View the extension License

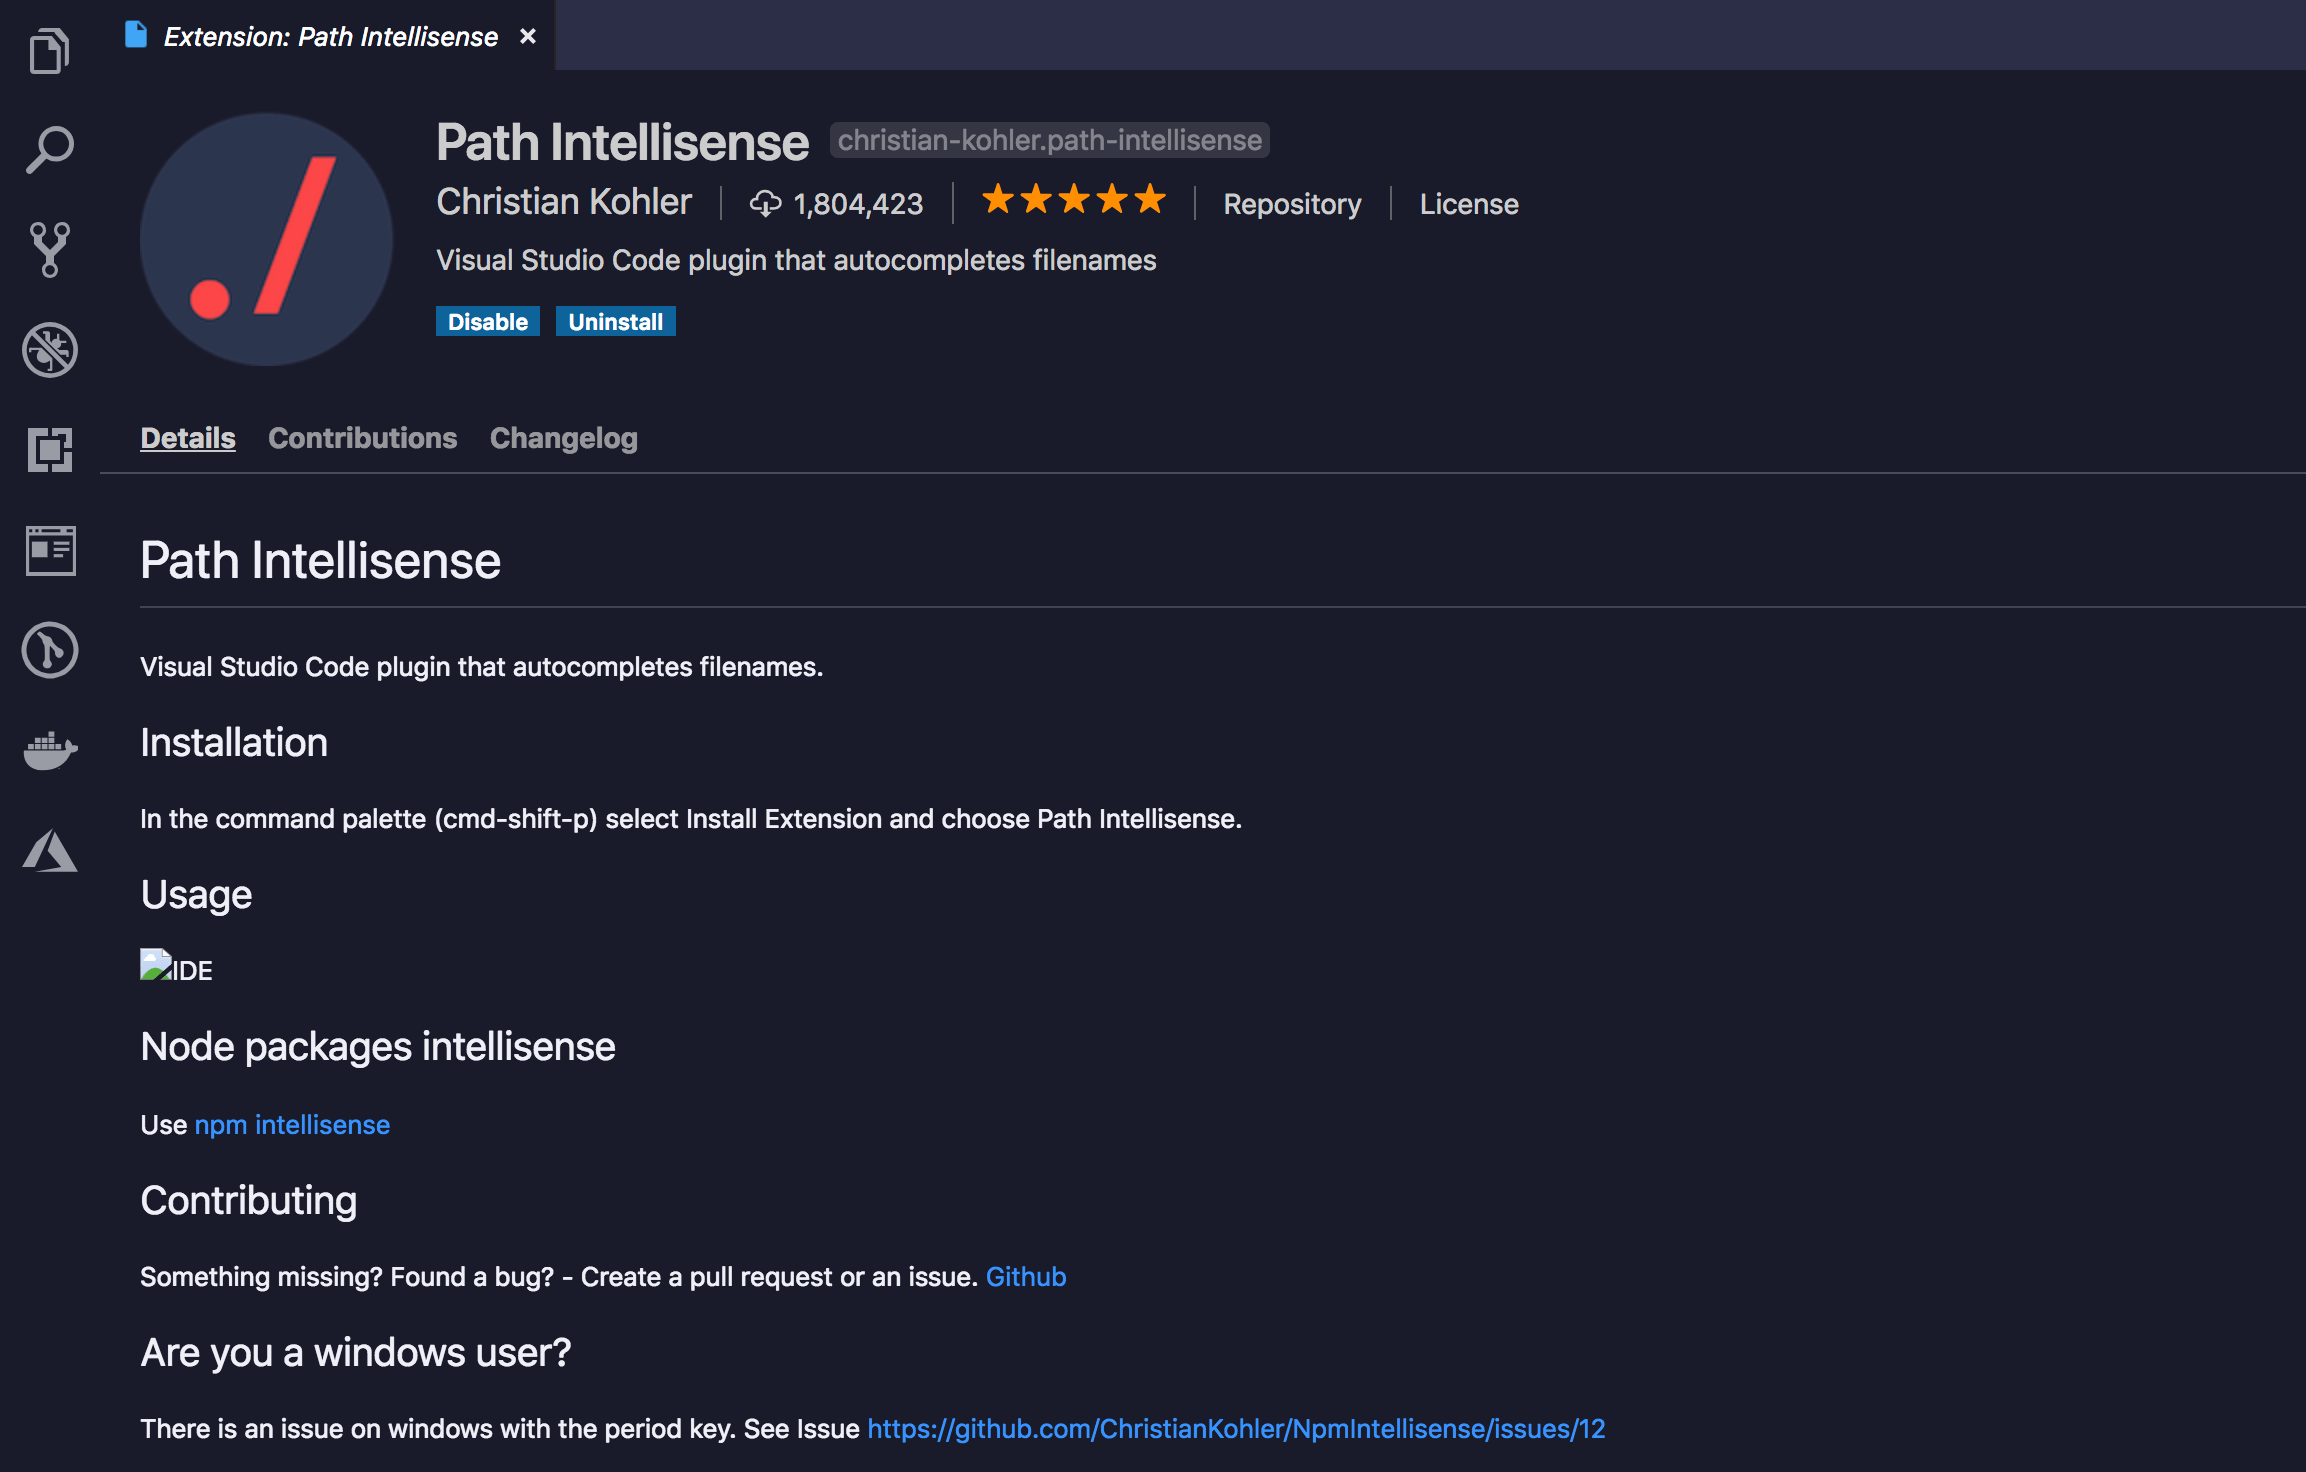[1468, 203]
